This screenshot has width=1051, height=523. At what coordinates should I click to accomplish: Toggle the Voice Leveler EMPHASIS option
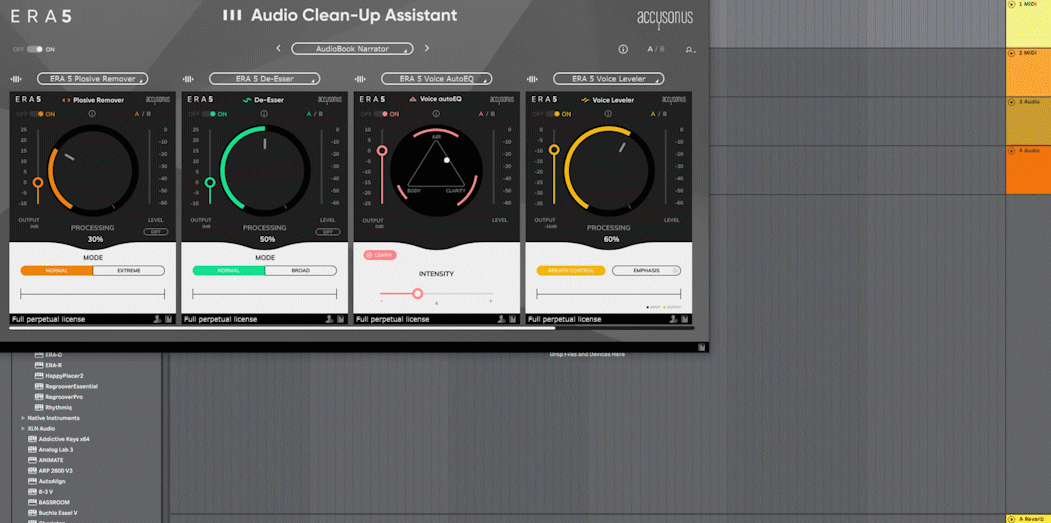pos(647,271)
